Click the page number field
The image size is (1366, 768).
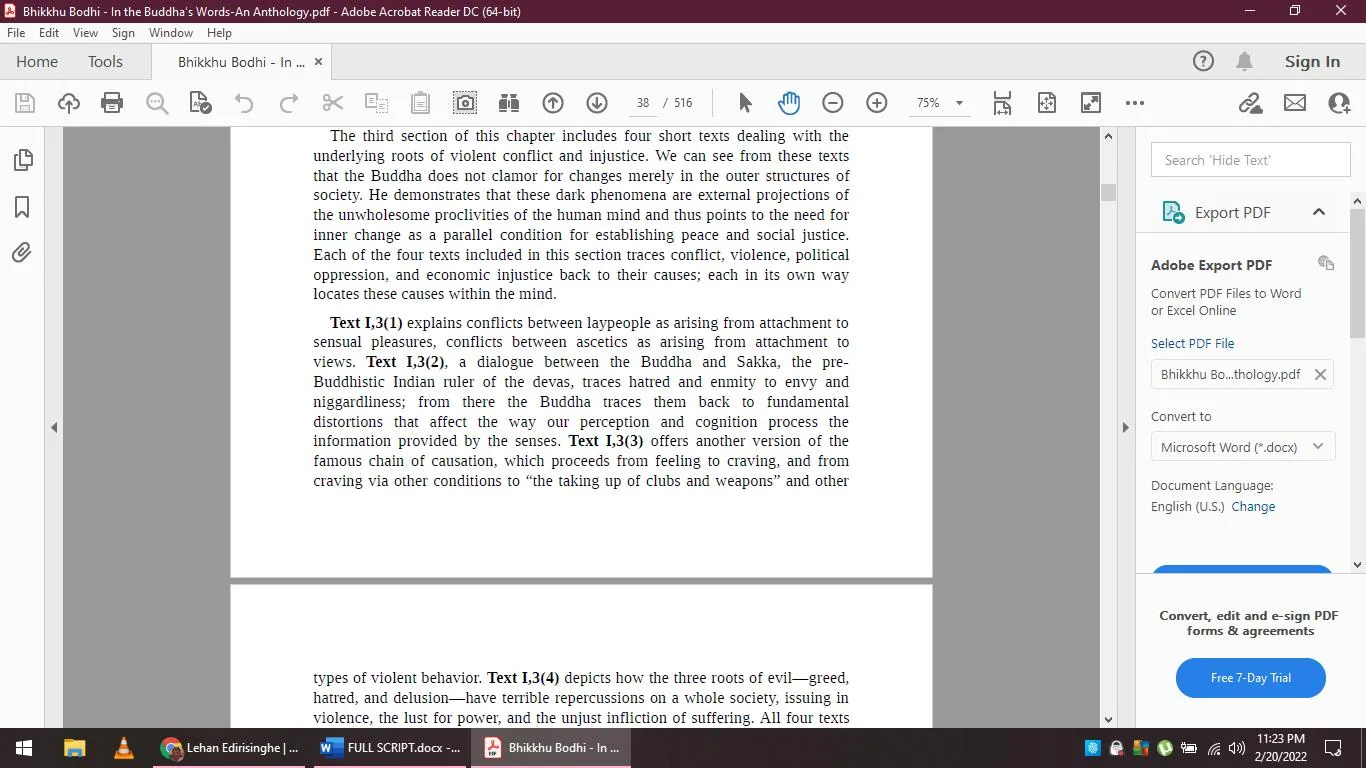tap(643, 103)
